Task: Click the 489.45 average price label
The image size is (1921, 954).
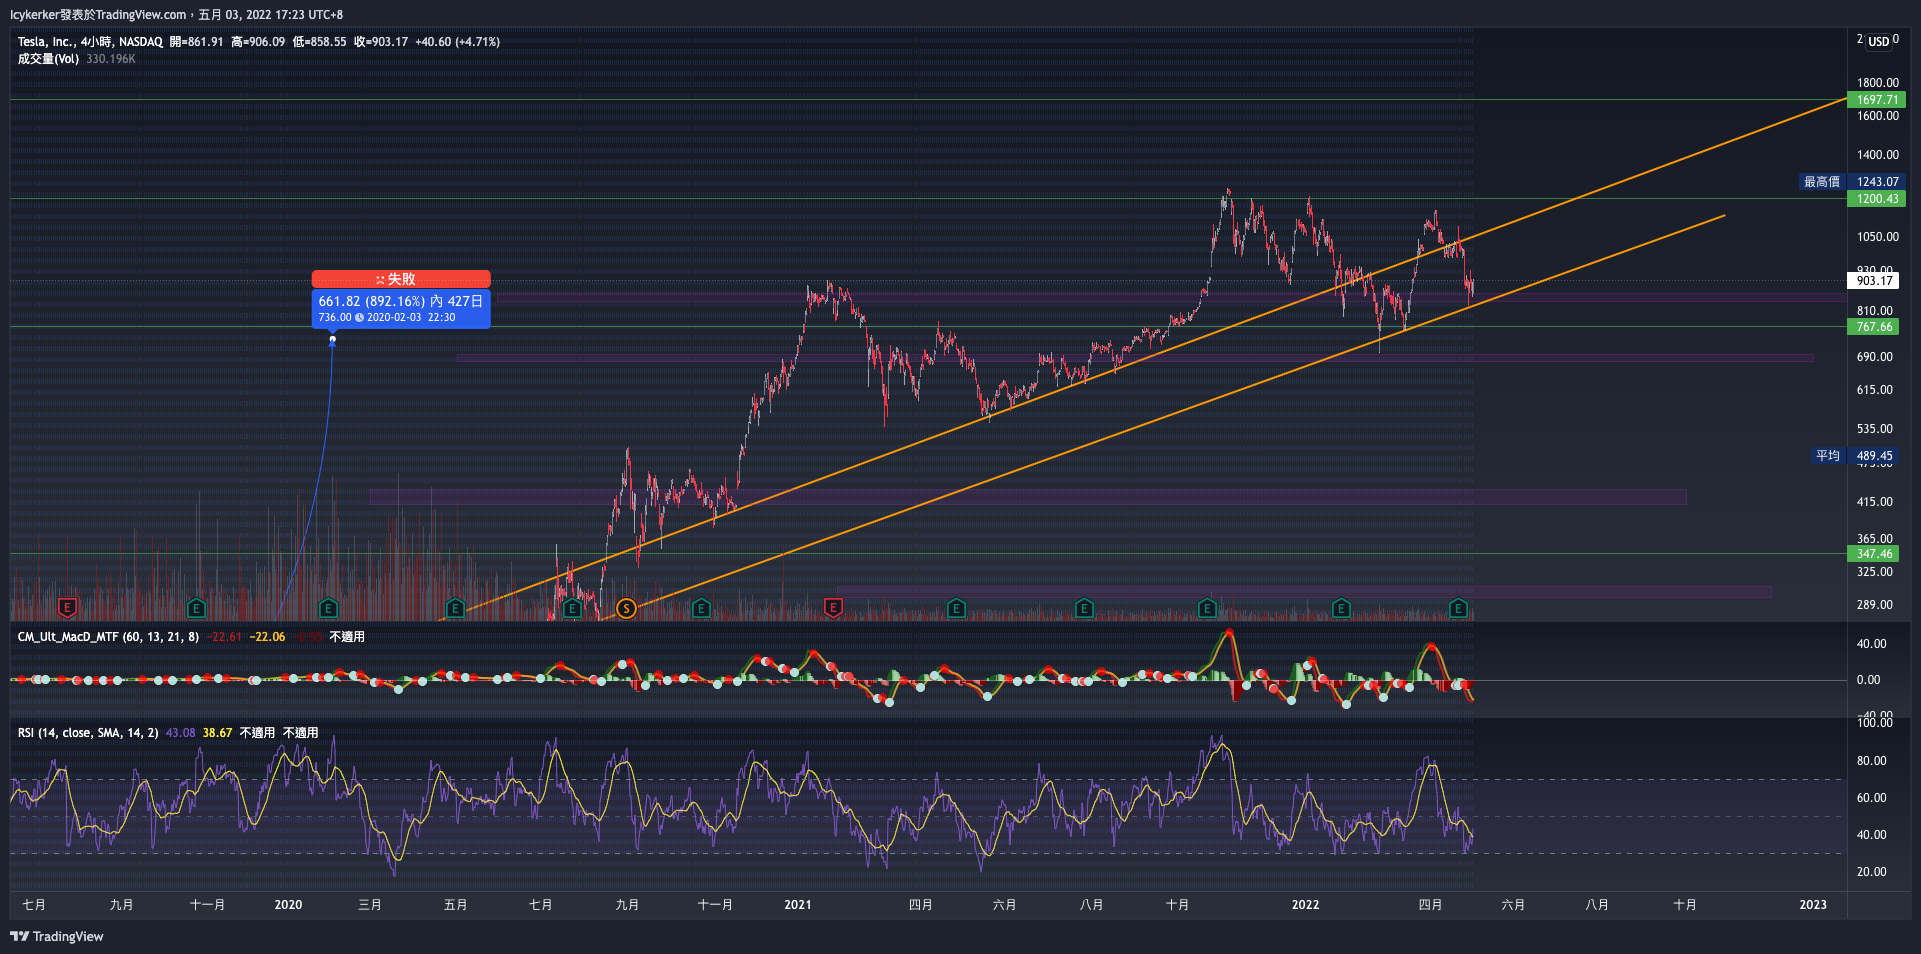Action: click(x=1874, y=456)
